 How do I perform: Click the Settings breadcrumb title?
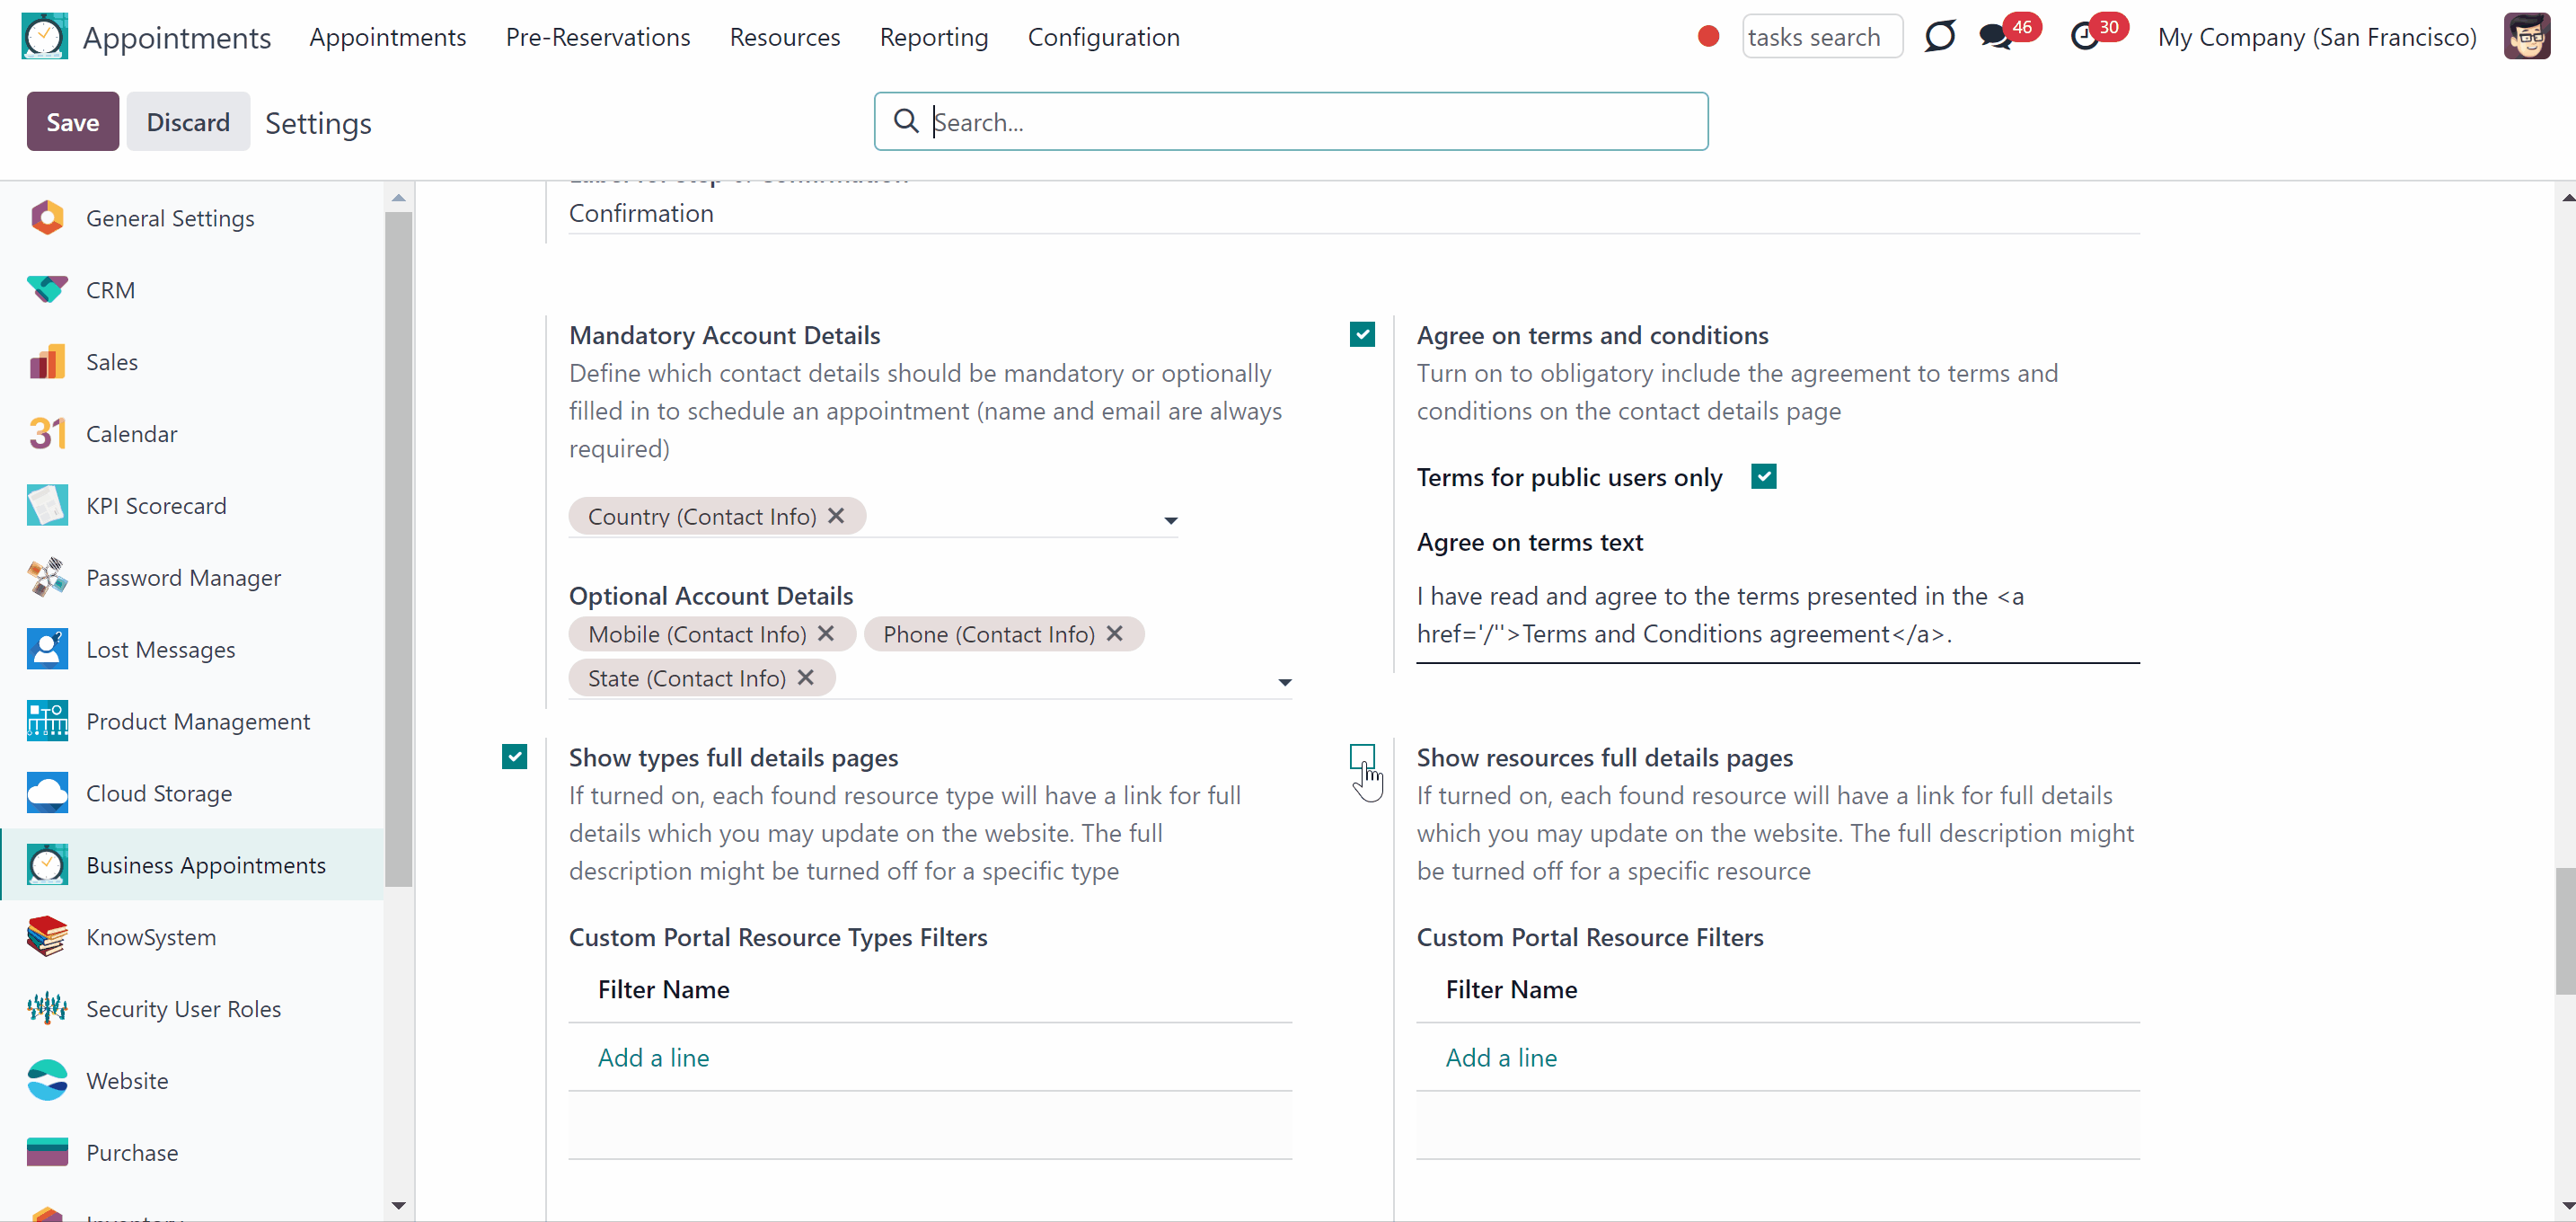318,123
